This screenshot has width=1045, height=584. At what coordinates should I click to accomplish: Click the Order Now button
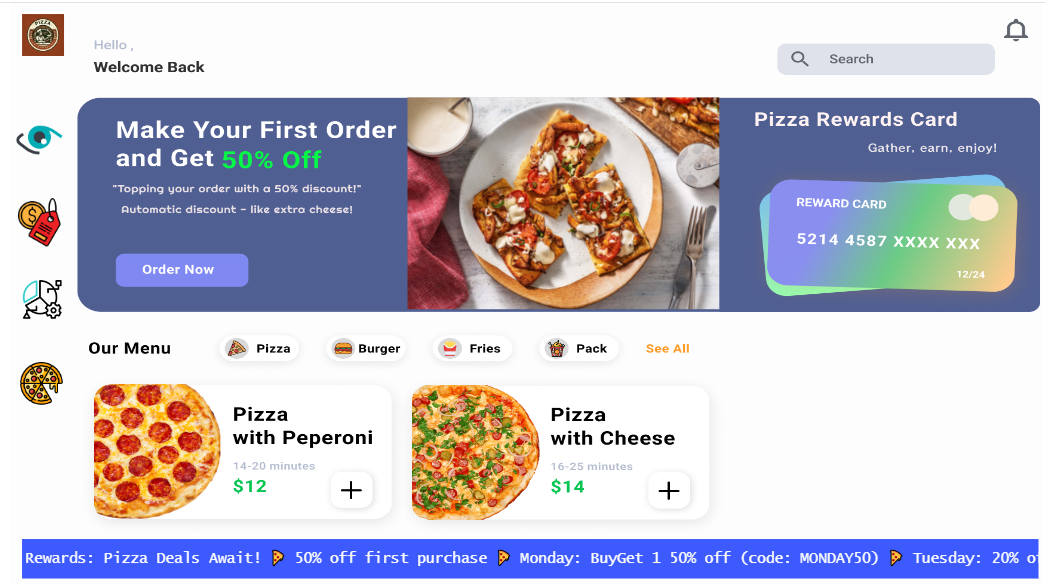tap(182, 270)
